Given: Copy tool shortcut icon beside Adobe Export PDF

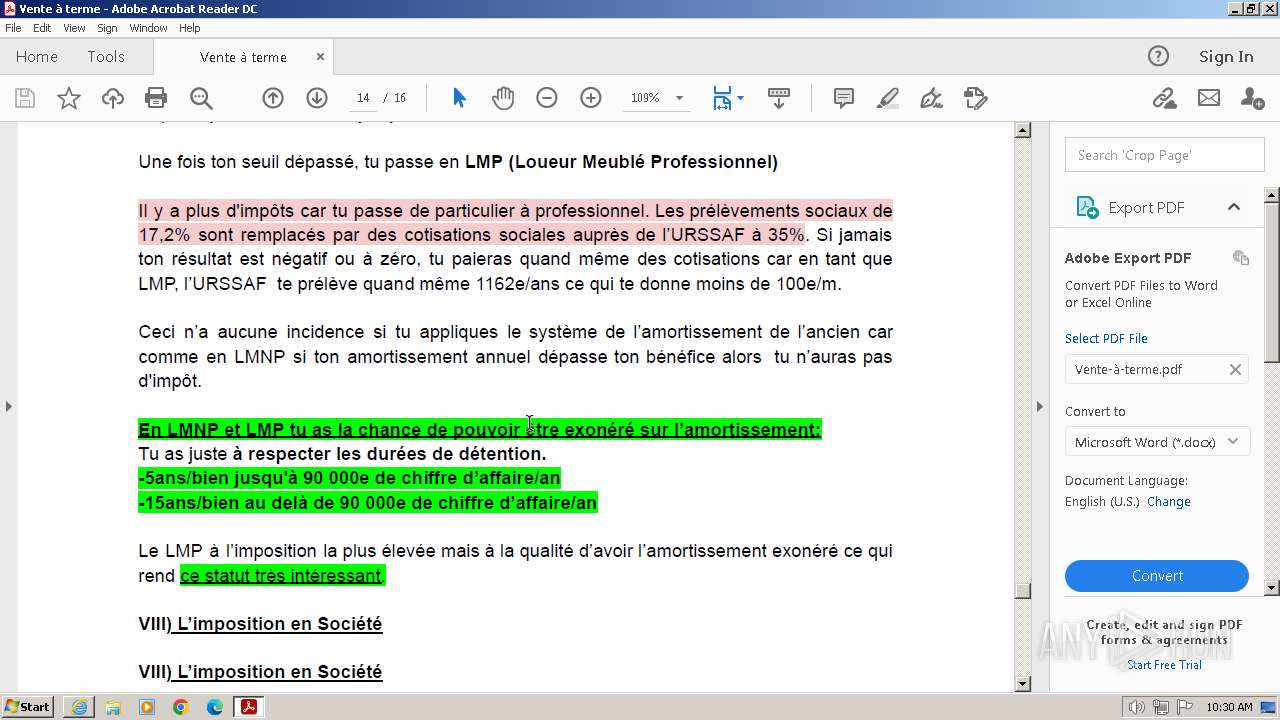Looking at the screenshot, I should point(1241,258).
